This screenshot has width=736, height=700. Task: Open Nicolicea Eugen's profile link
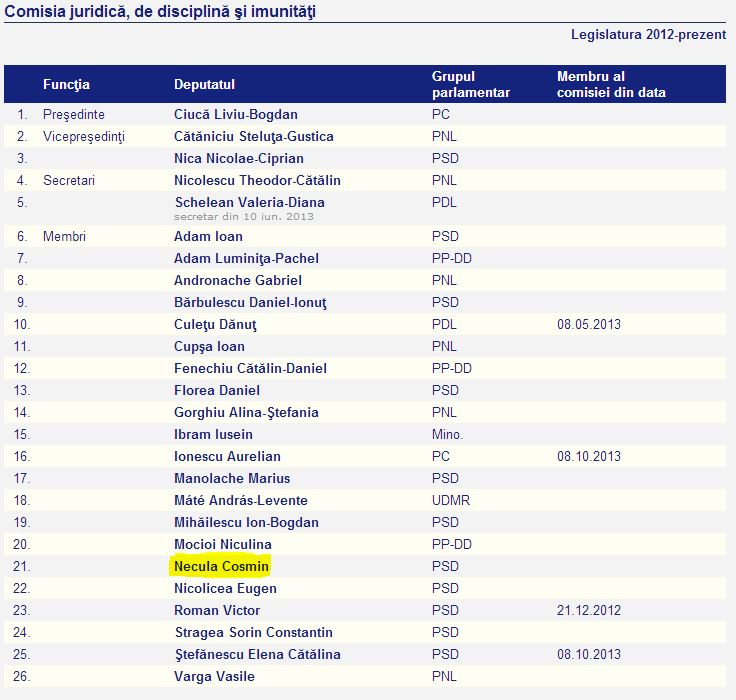point(225,588)
